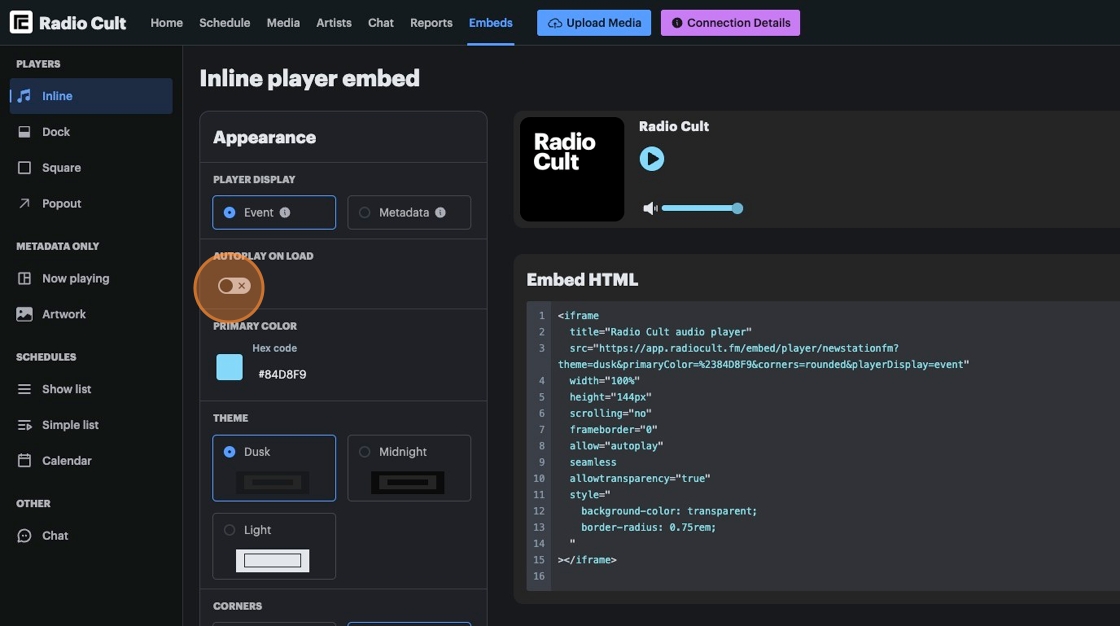The width and height of the screenshot is (1120, 626).
Task: Open the Simple list schedule embed
Action: pyautogui.click(x=91, y=424)
